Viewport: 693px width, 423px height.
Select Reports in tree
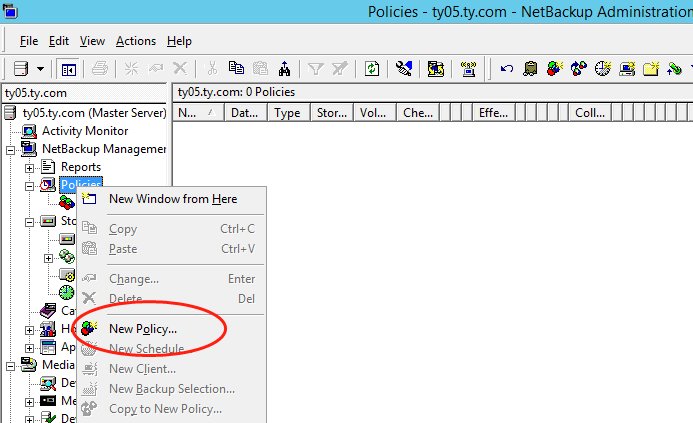(81, 167)
